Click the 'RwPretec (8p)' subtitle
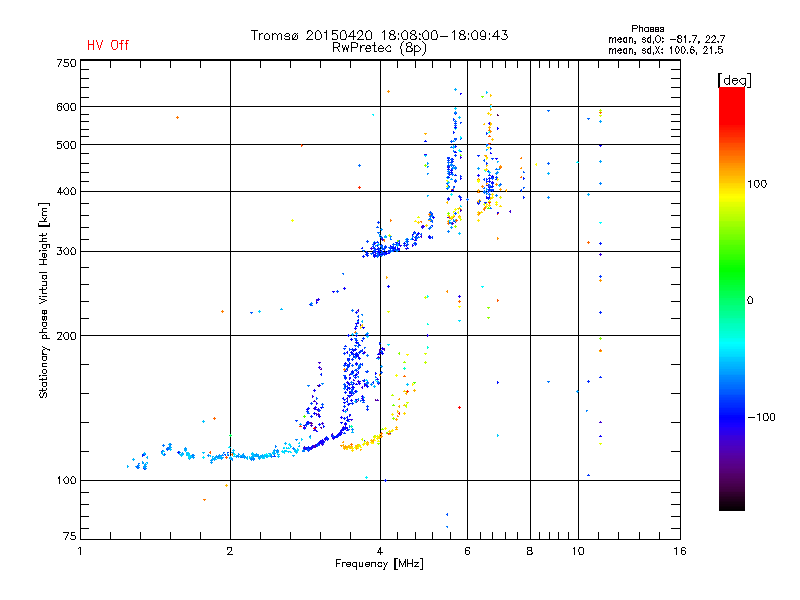800x600 pixels. 379,48
